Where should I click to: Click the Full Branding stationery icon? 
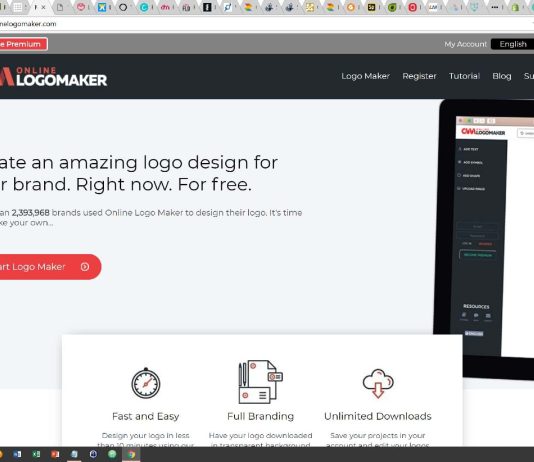pyautogui.click(x=261, y=382)
